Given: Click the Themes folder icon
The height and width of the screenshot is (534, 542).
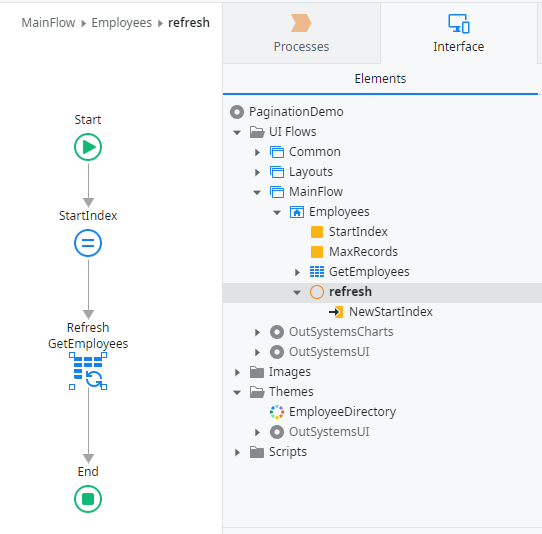Looking at the screenshot, I should pyautogui.click(x=257, y=392).
